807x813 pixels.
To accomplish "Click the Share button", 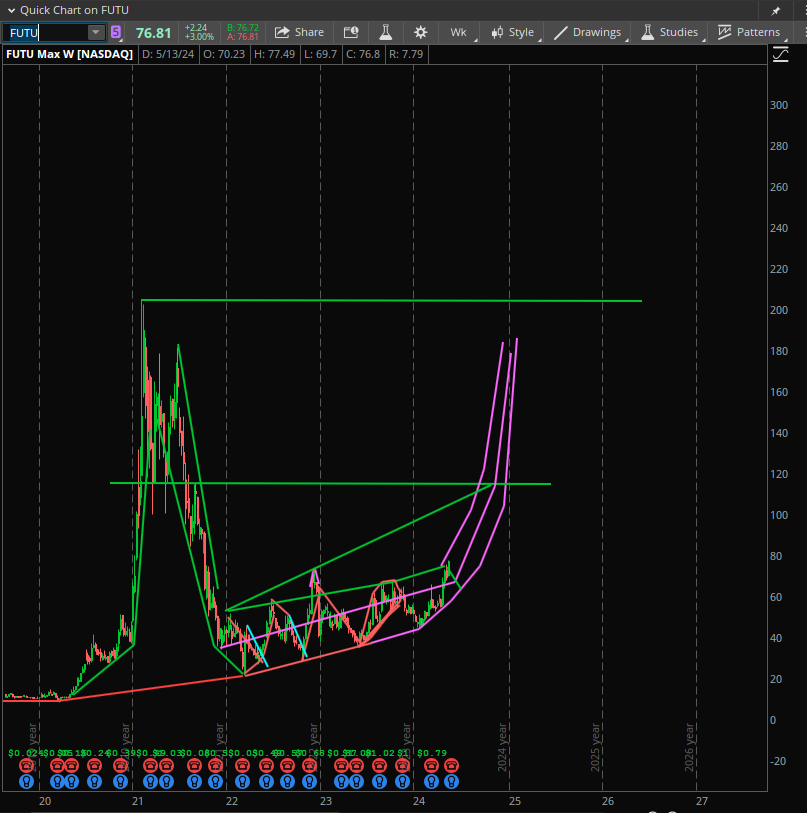I will [x=299, y=32].
